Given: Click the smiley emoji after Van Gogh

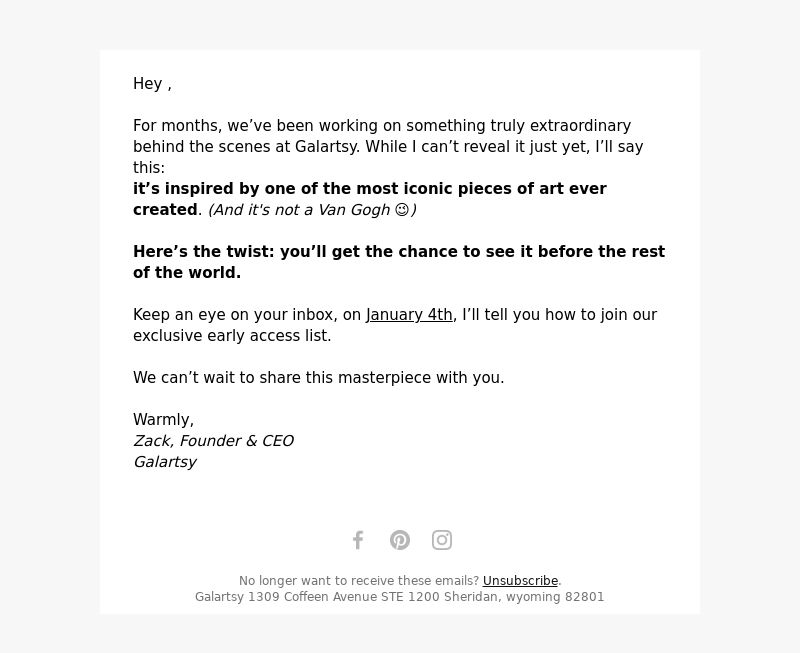Looking at the screenshot, I should pyautogui.click(x=402, y=210).
